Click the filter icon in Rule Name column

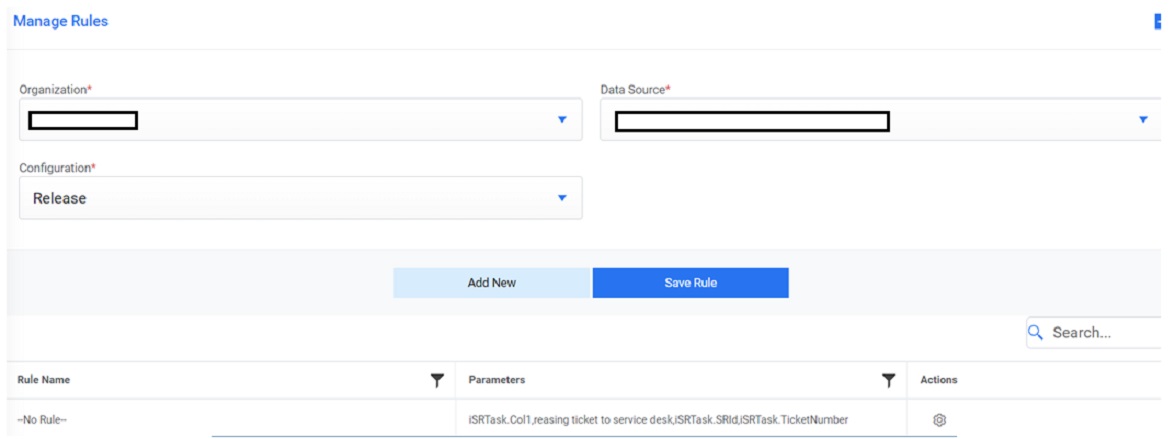click(436, 380)
